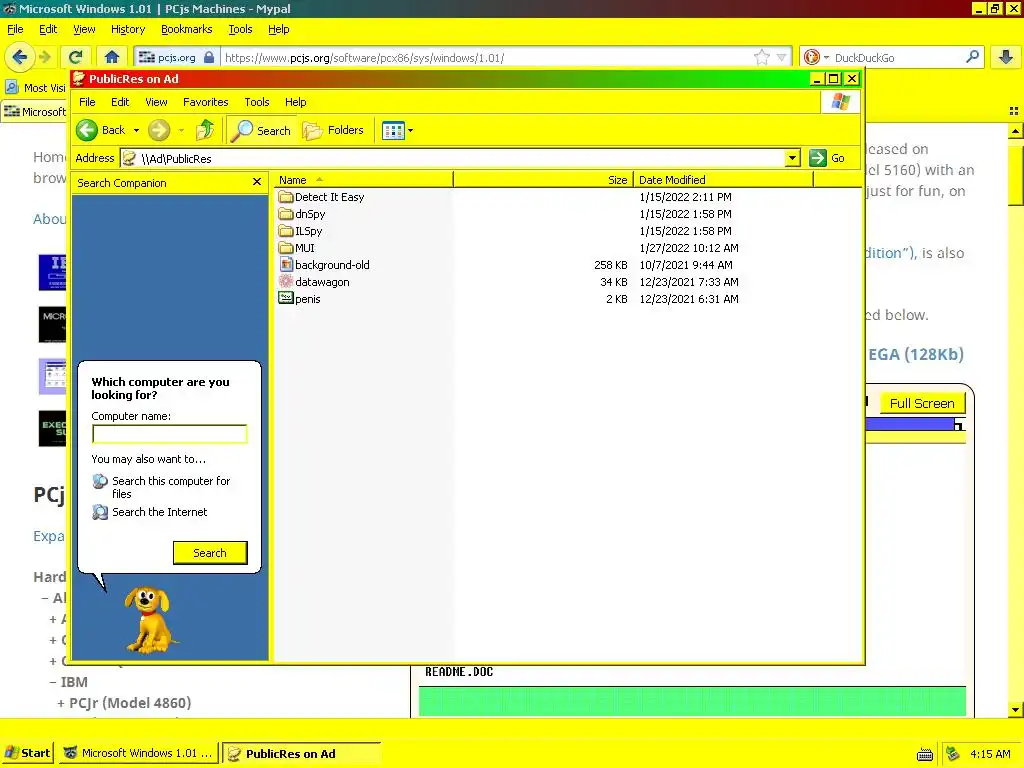Click the Views icon in Explorer toolbar
1024x768 pixels.
(x=393, y=131)
